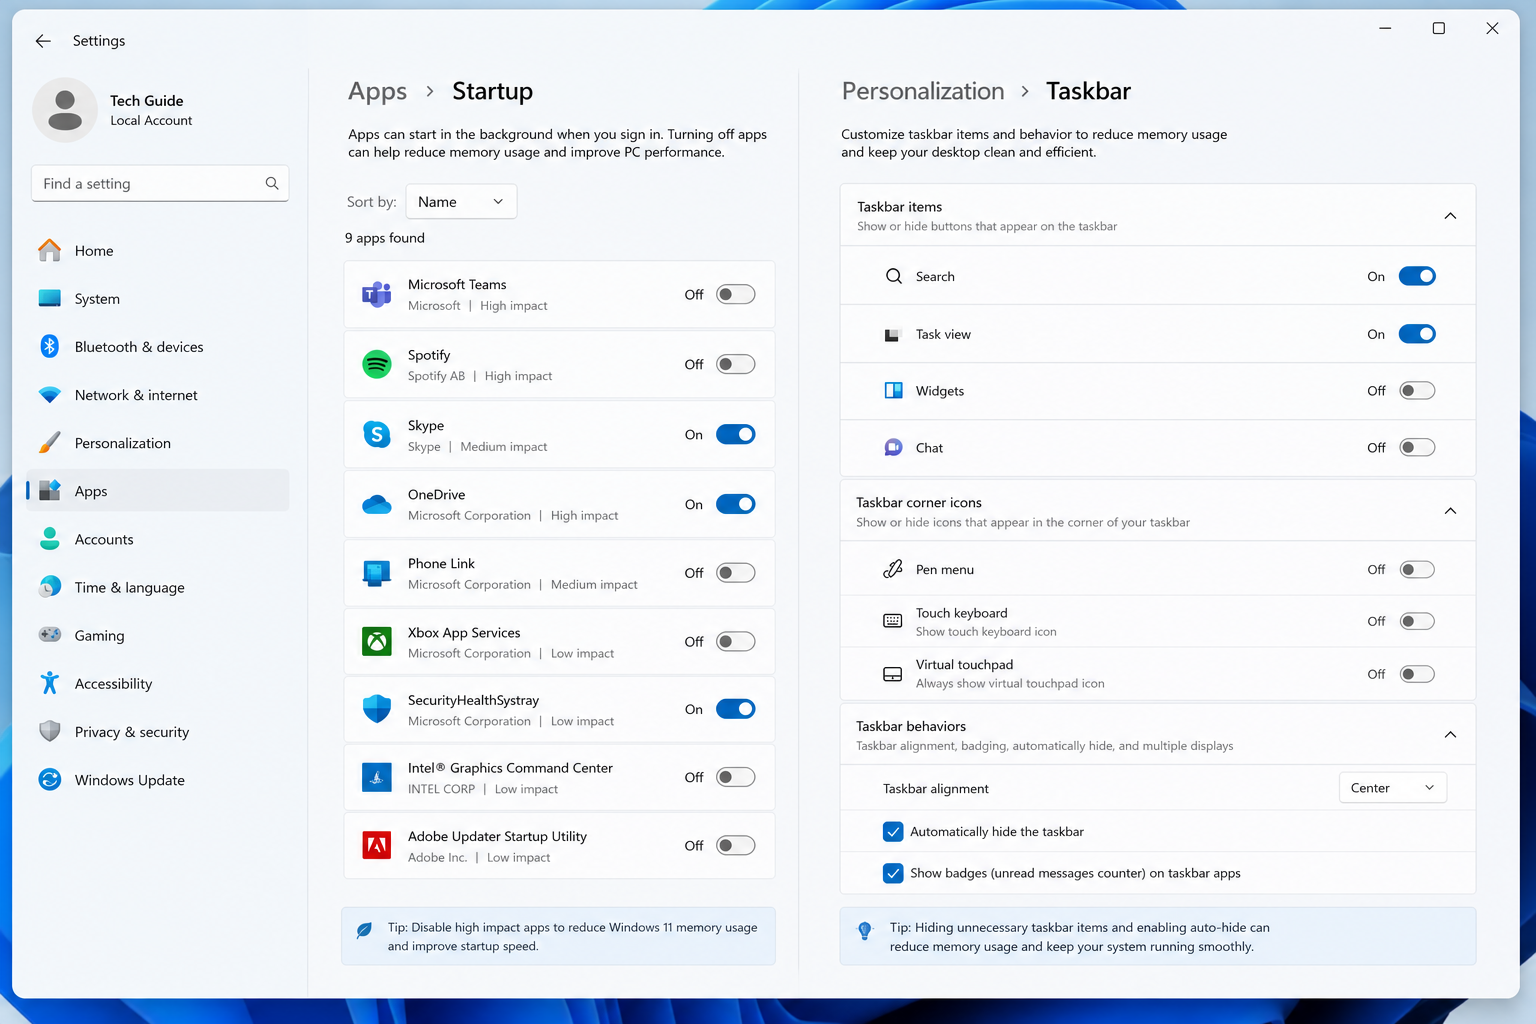Open the Tech Guide account profile

(114, 110)
